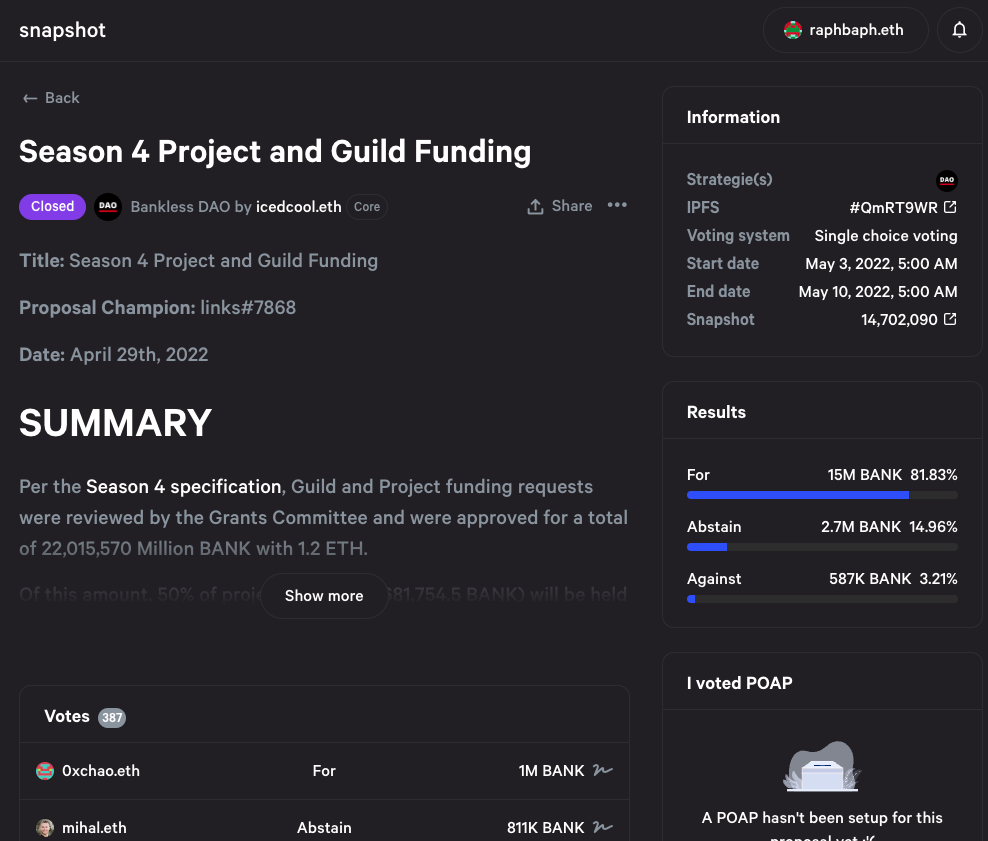View signature icon for 0xchao.eth vote
Image resolution: width=988 pixels, height=841 pixels.
603,770
